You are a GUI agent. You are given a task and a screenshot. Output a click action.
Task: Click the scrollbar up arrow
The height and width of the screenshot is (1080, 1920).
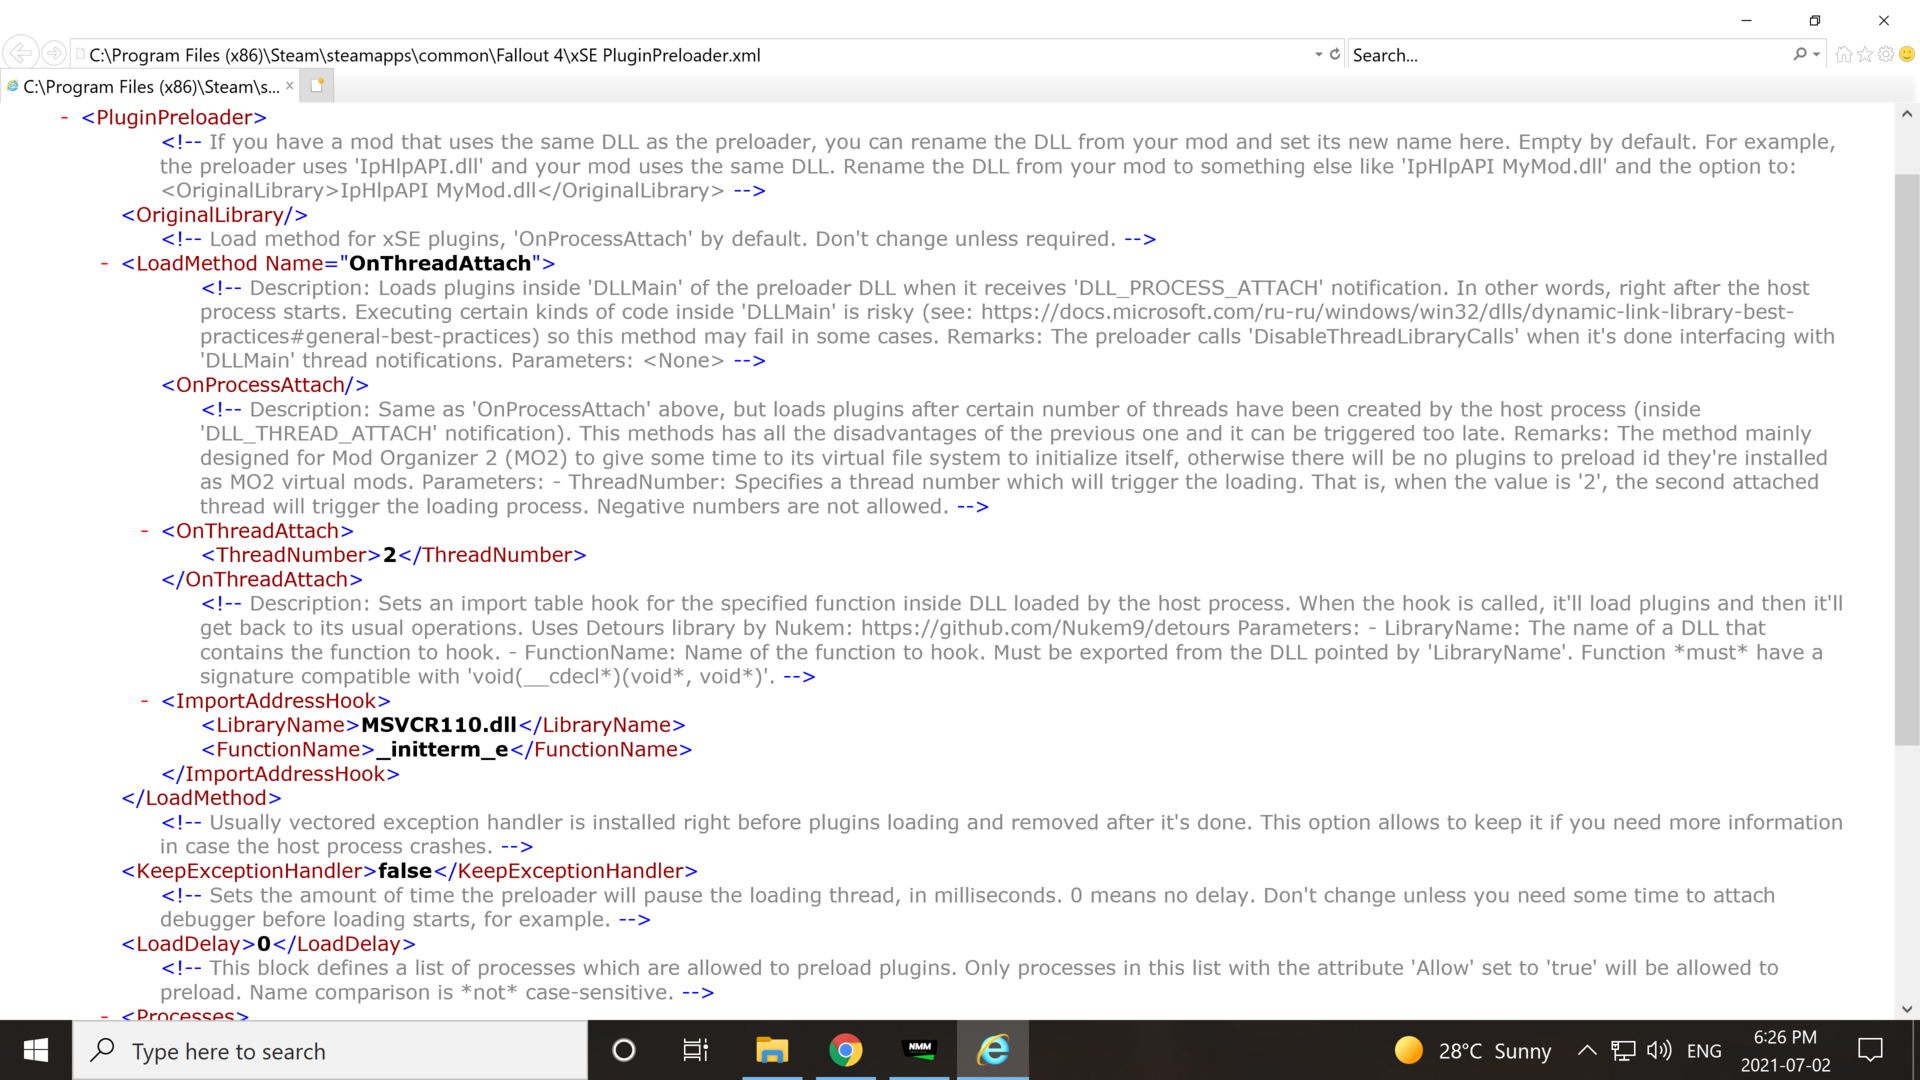point(1907,114)
